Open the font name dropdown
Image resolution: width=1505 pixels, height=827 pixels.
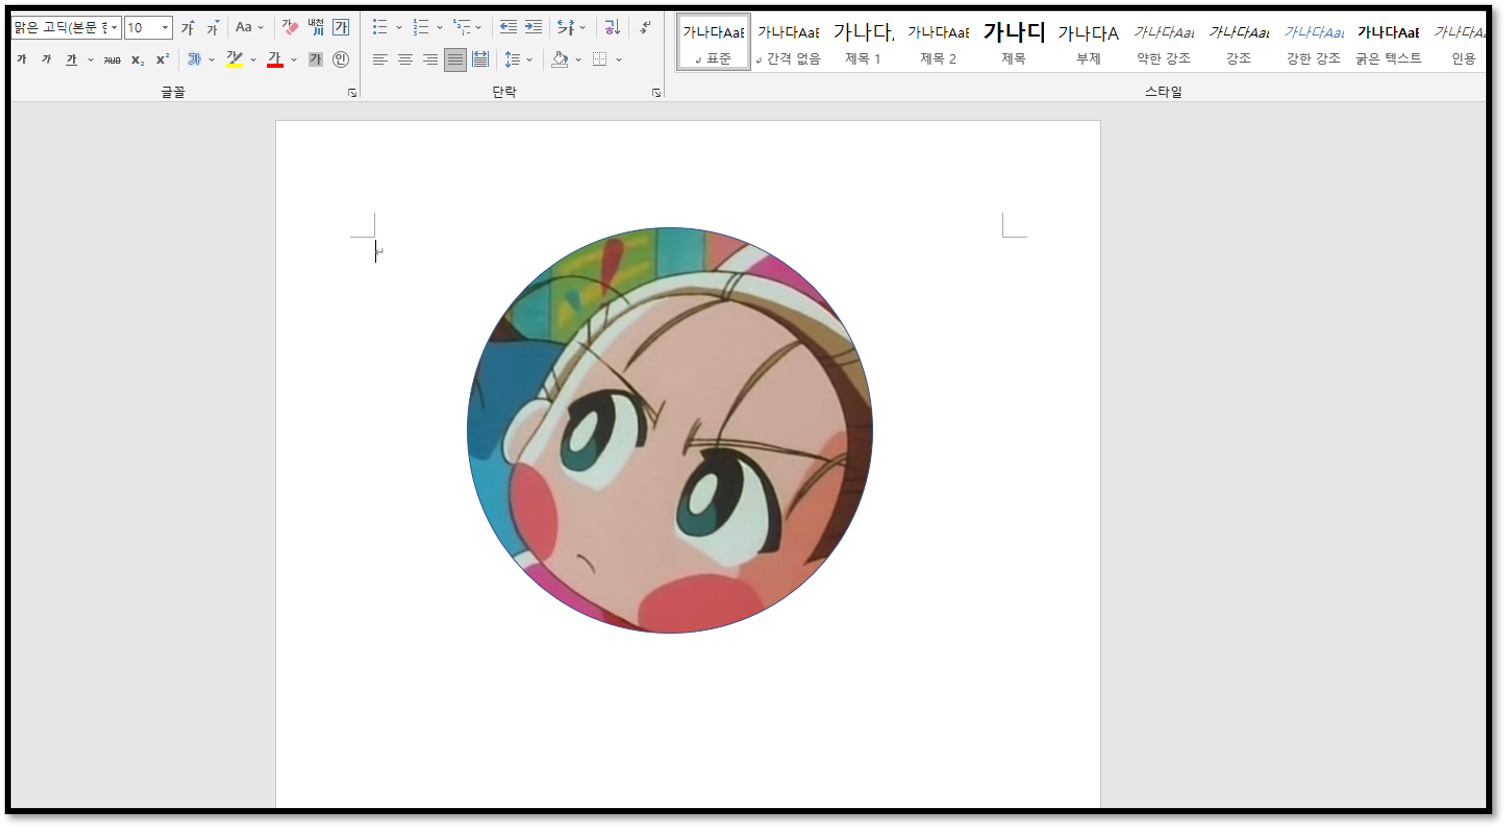tap(114, 28)
